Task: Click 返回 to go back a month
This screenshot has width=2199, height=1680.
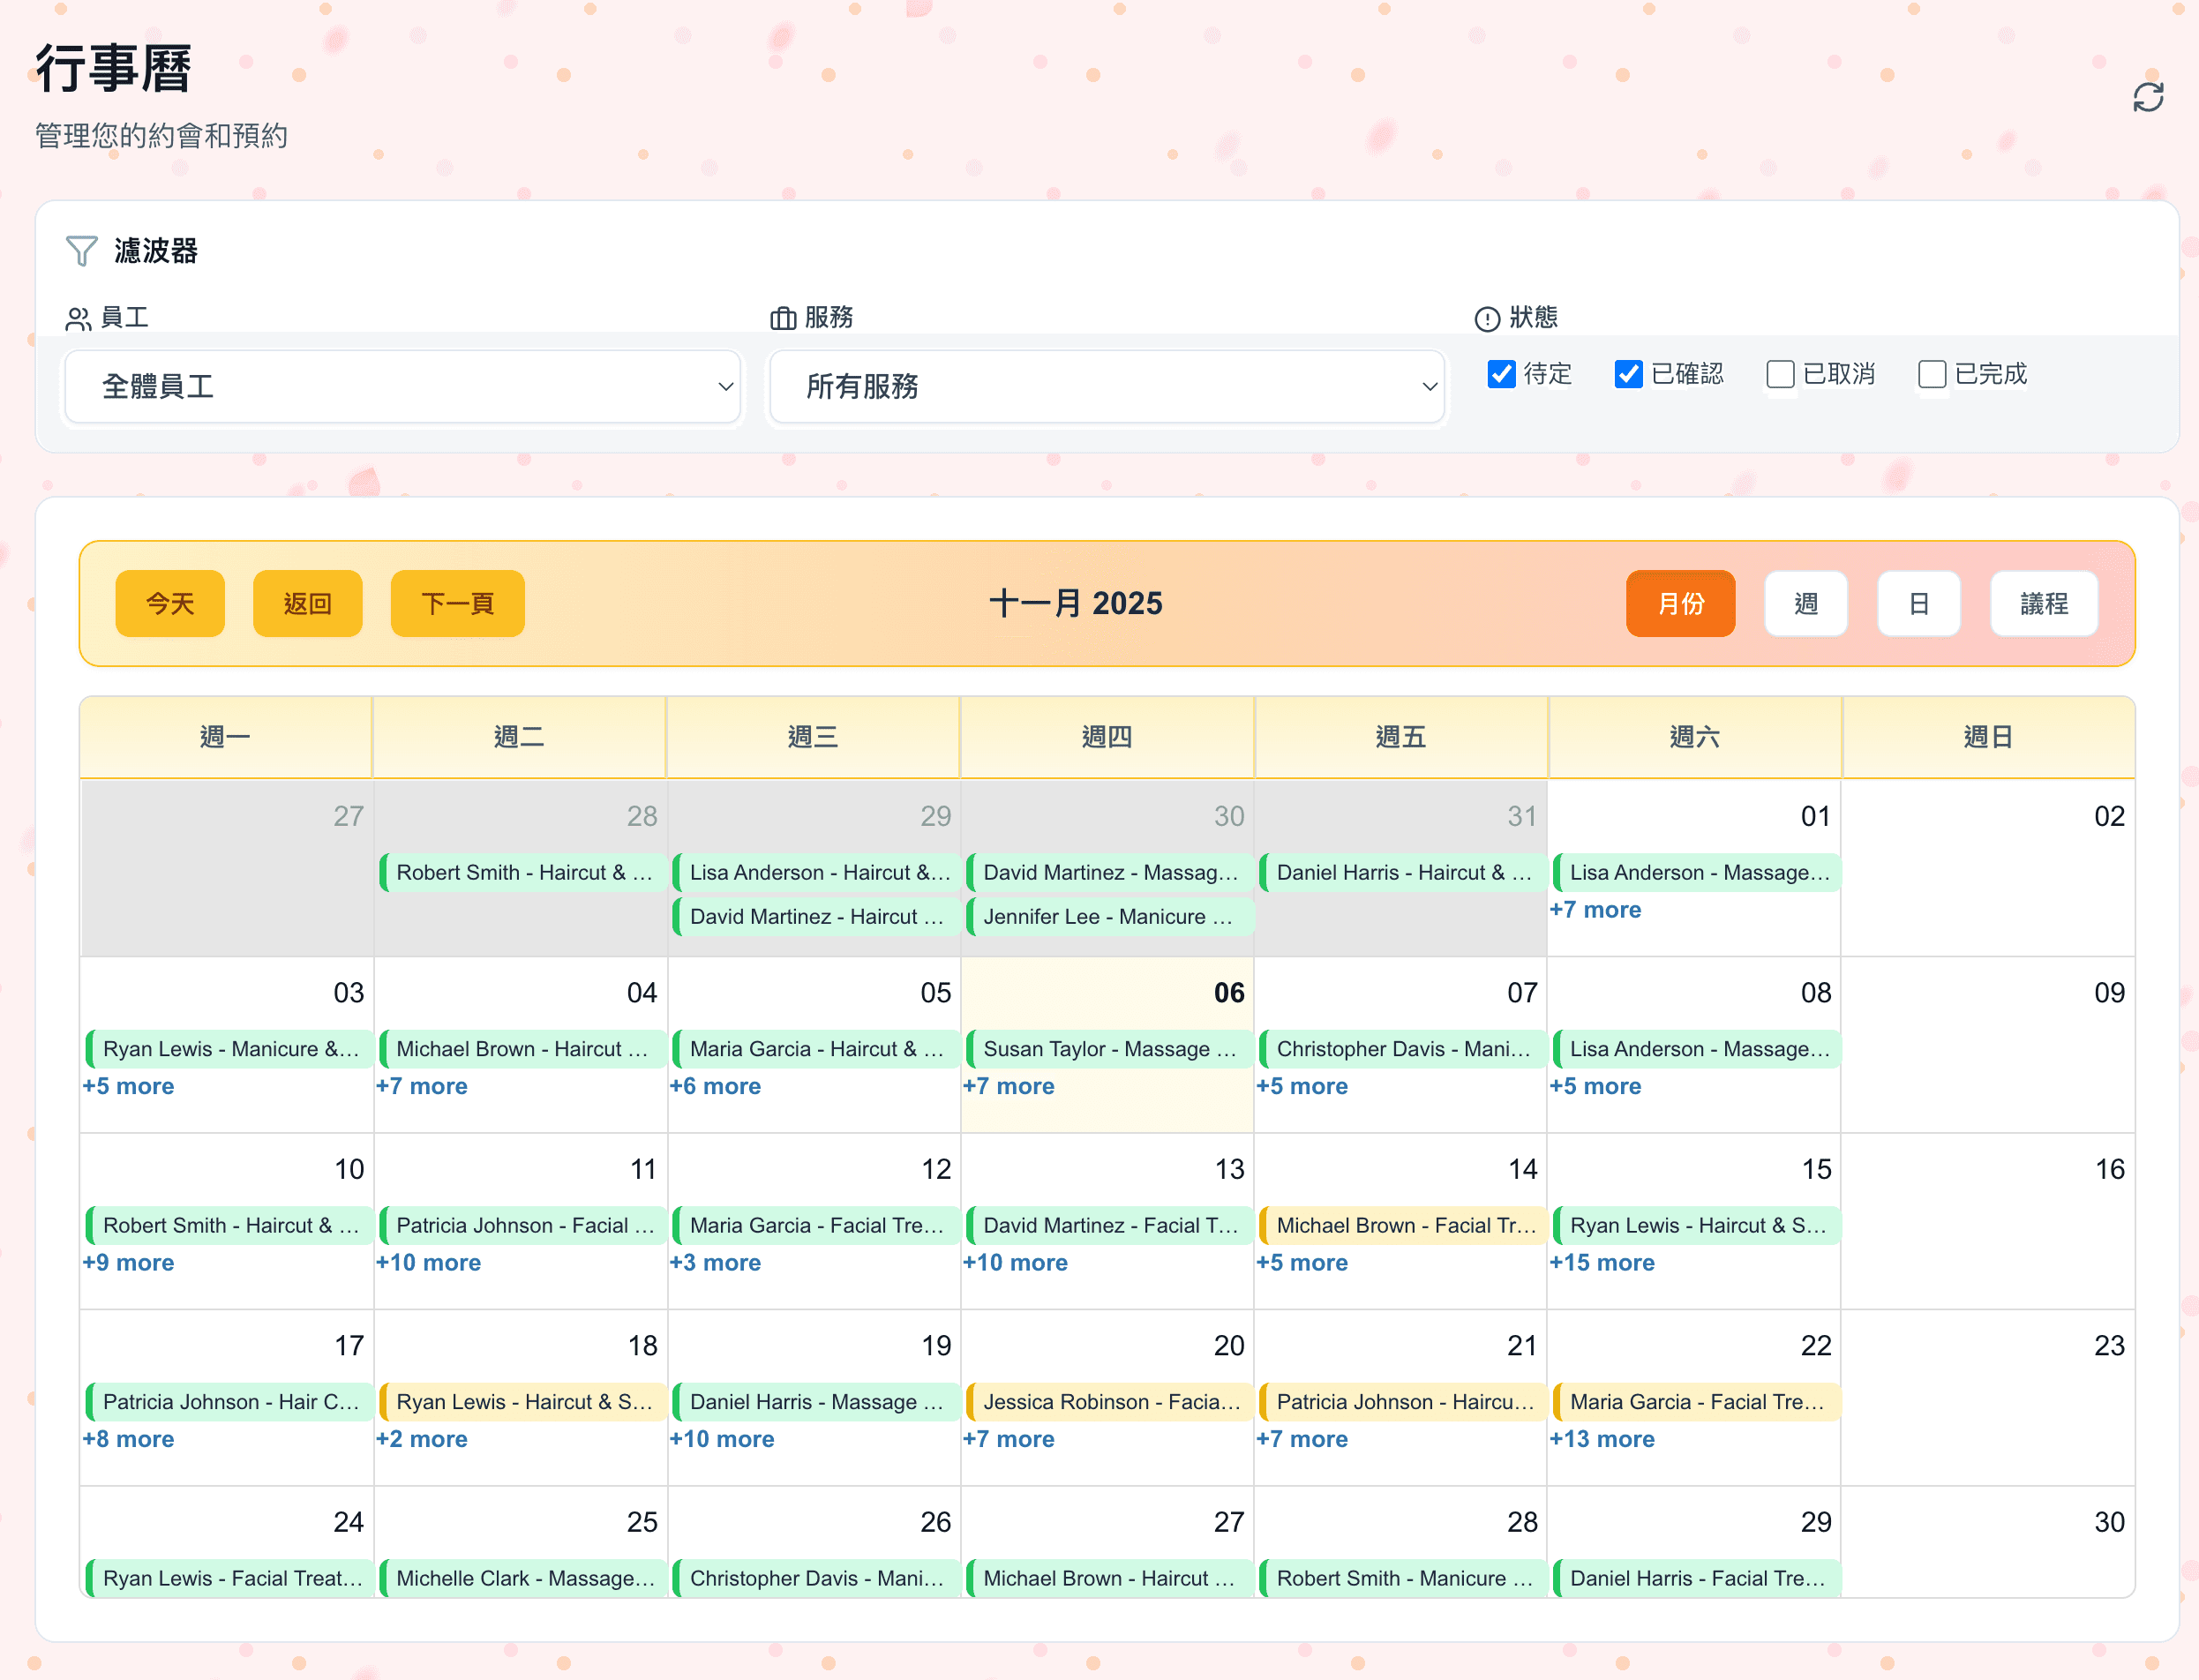Action: coord(307,603)
